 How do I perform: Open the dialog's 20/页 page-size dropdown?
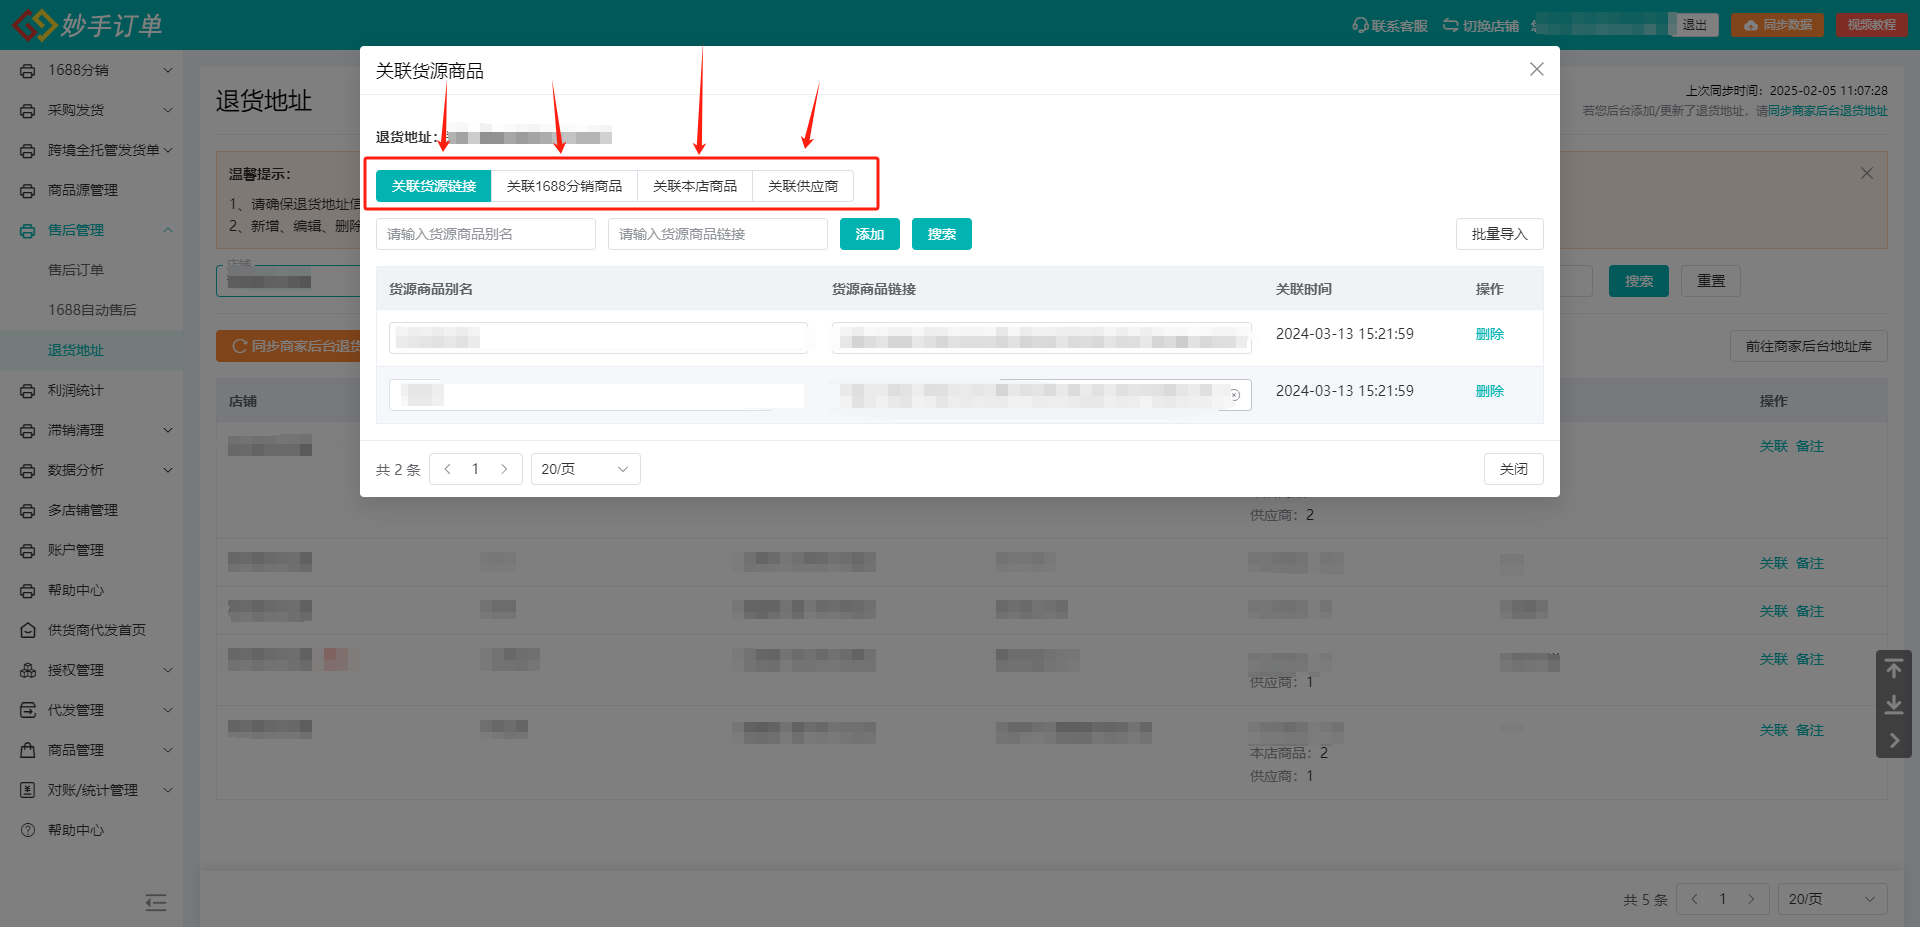586,469
